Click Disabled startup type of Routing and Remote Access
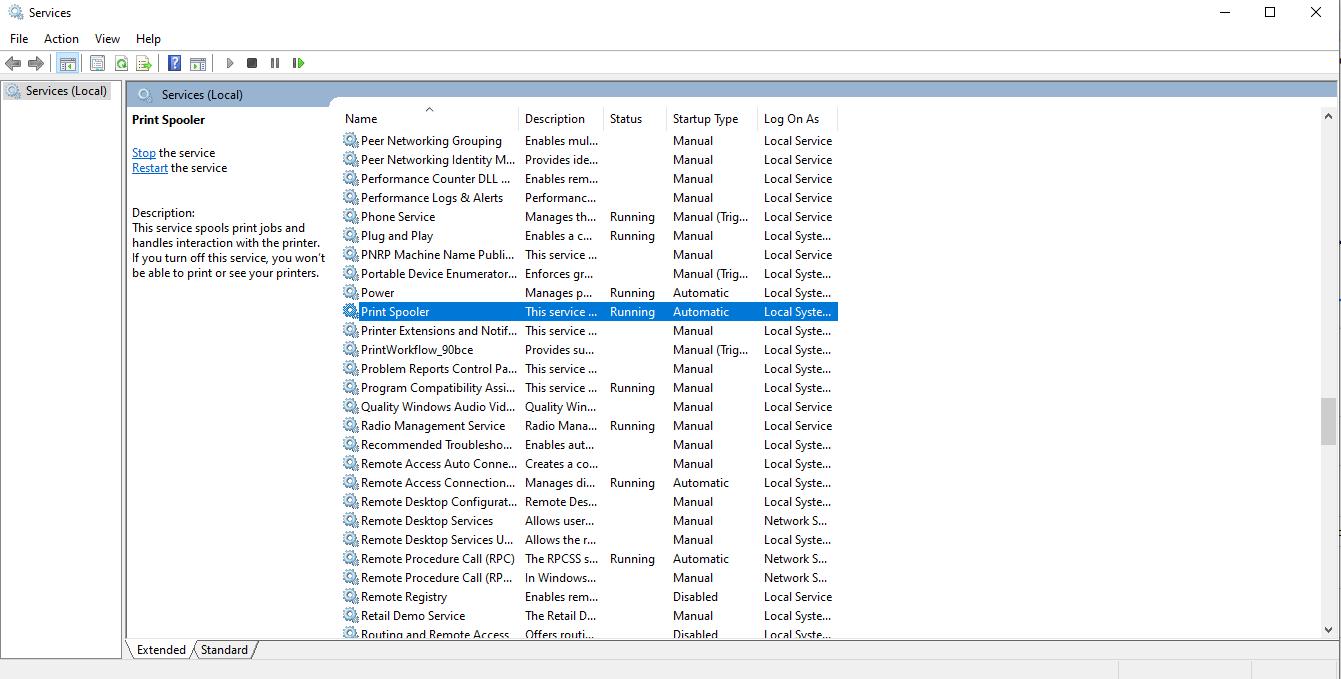 (x=695, y=634)
